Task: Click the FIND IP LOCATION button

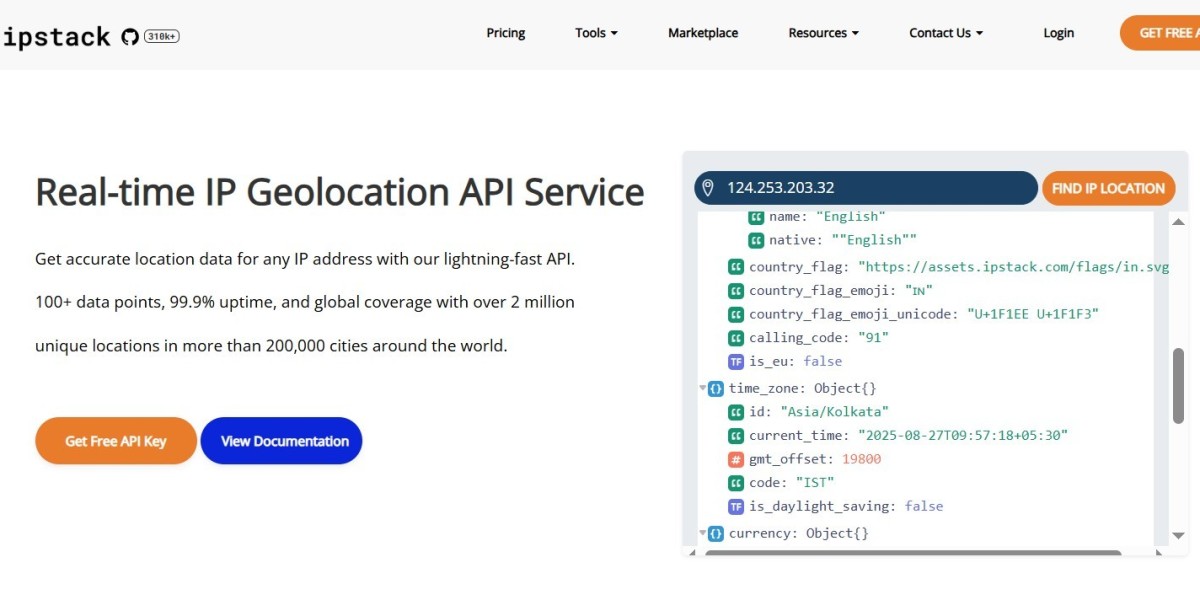Action: pos(1108,188)
